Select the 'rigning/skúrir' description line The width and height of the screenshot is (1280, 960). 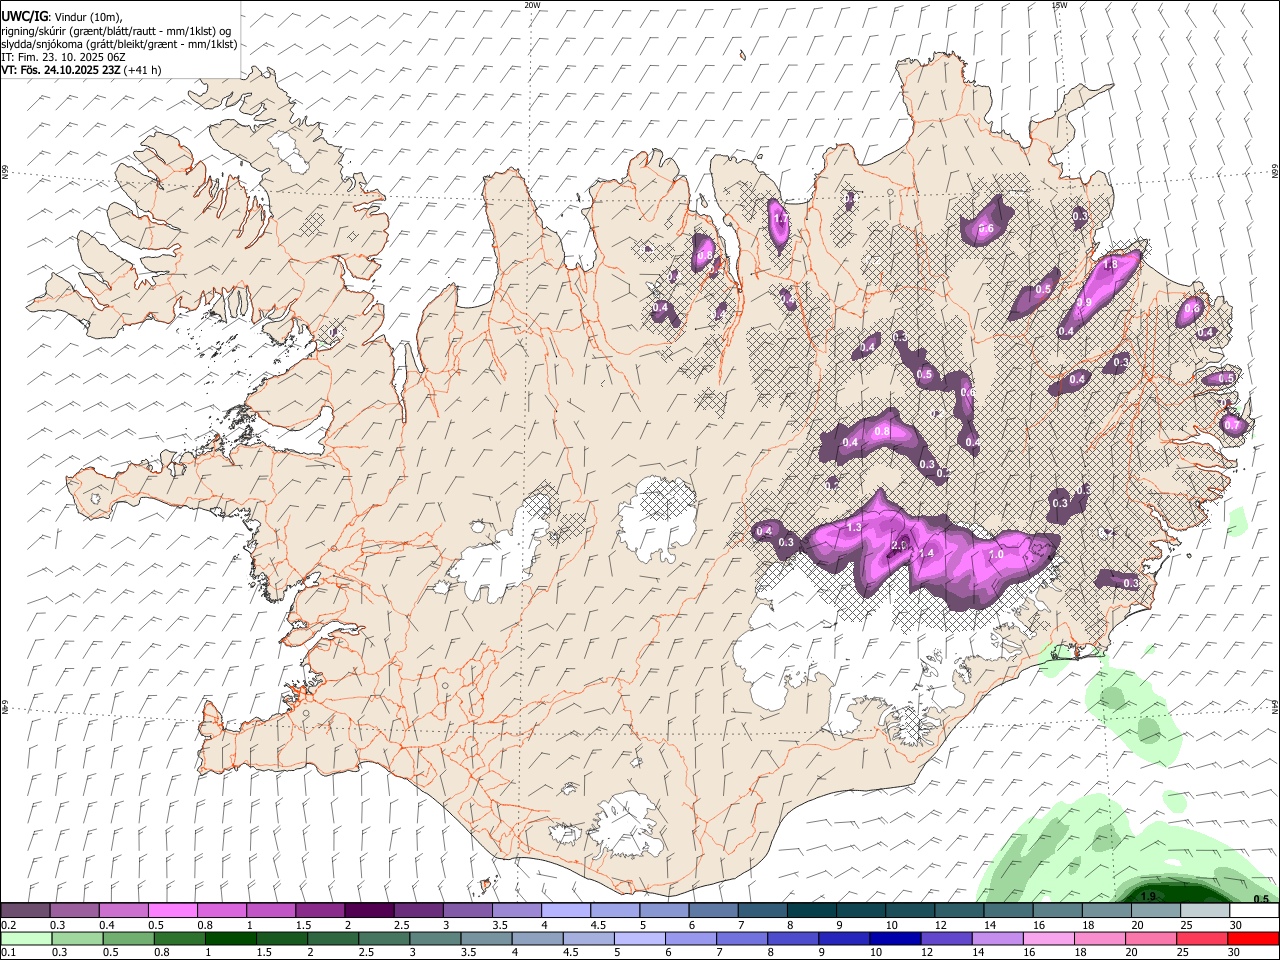116,31
